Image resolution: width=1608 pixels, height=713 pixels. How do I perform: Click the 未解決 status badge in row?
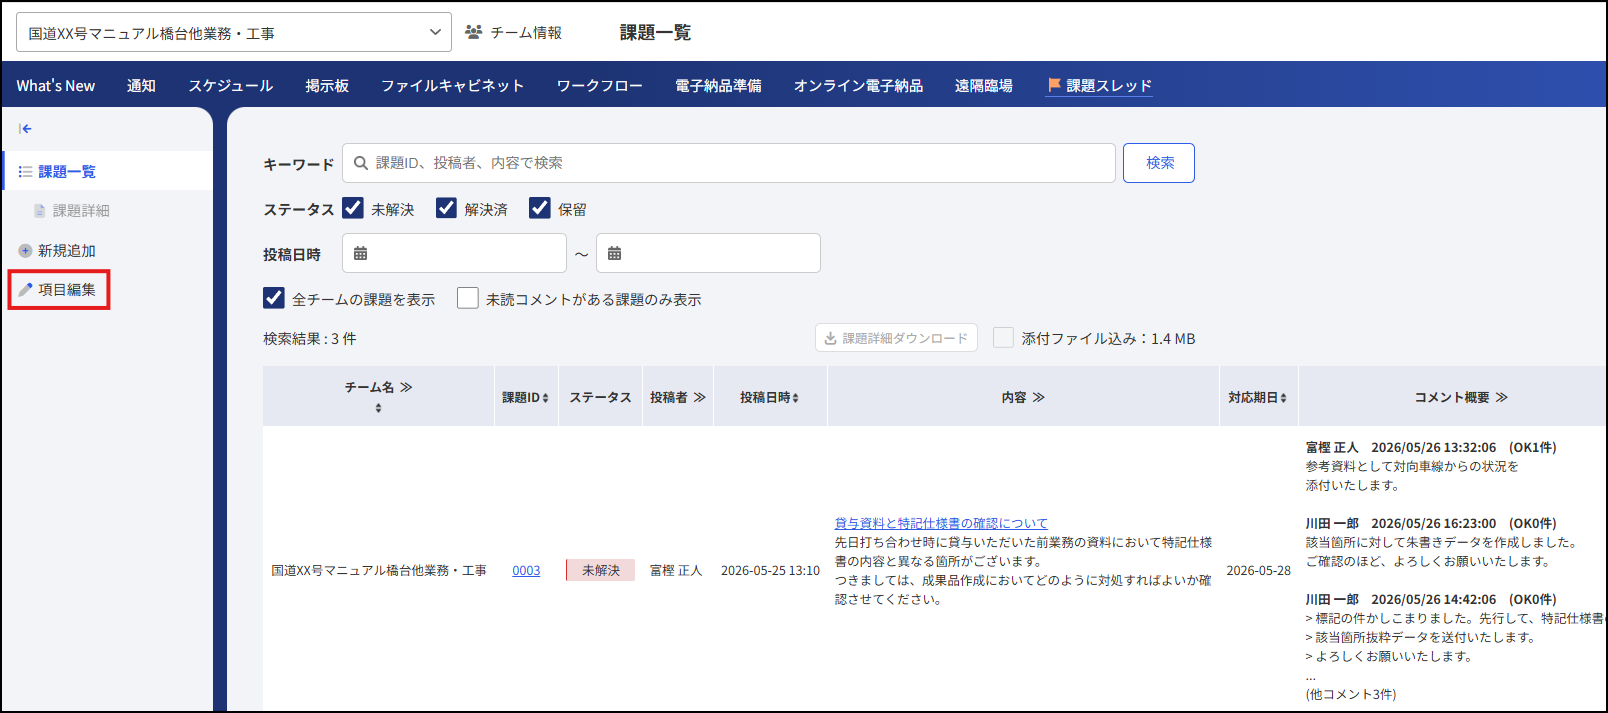point(600,570)
